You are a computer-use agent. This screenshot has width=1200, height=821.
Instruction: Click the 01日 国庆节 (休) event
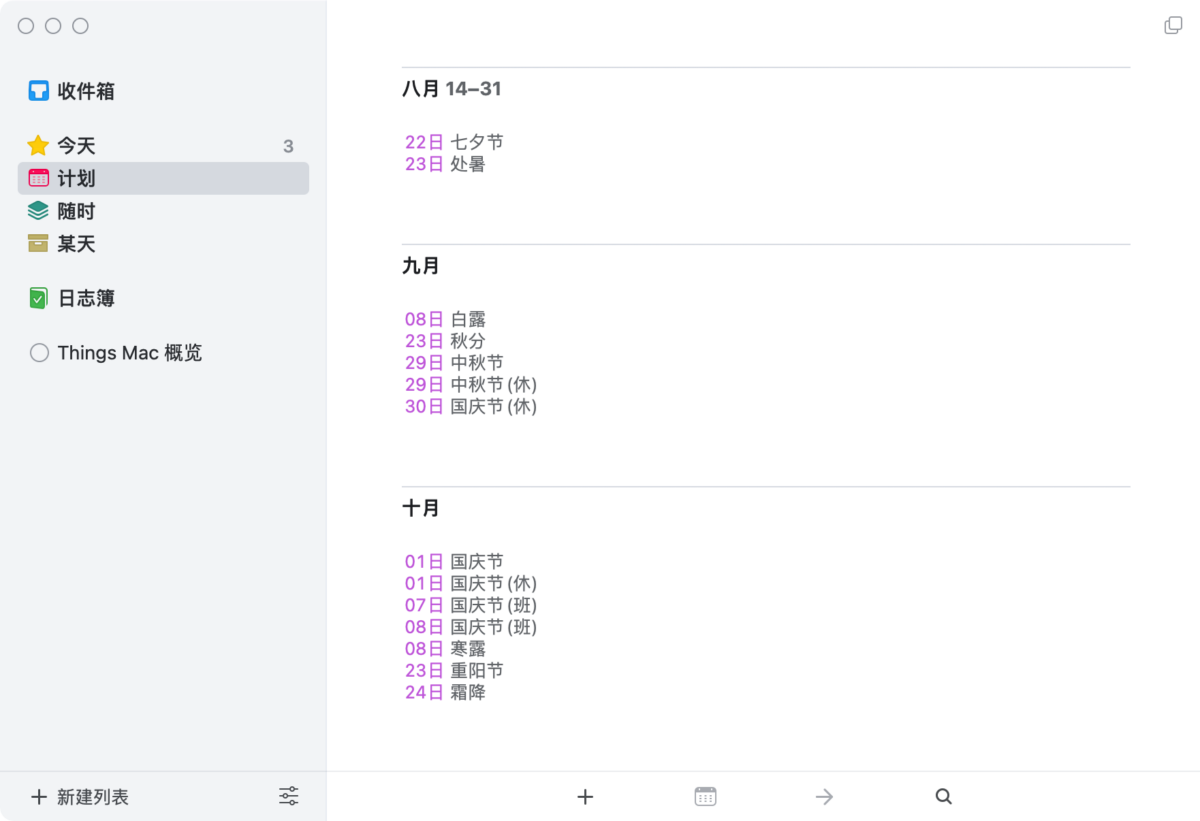471,583
